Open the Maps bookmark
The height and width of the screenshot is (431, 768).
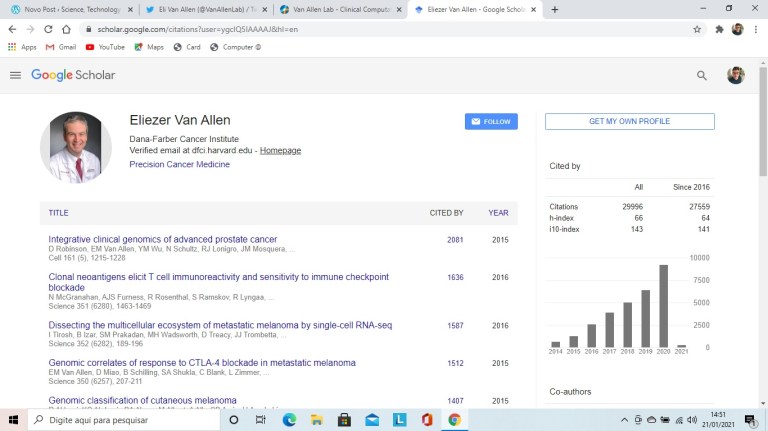coord(149,47)
